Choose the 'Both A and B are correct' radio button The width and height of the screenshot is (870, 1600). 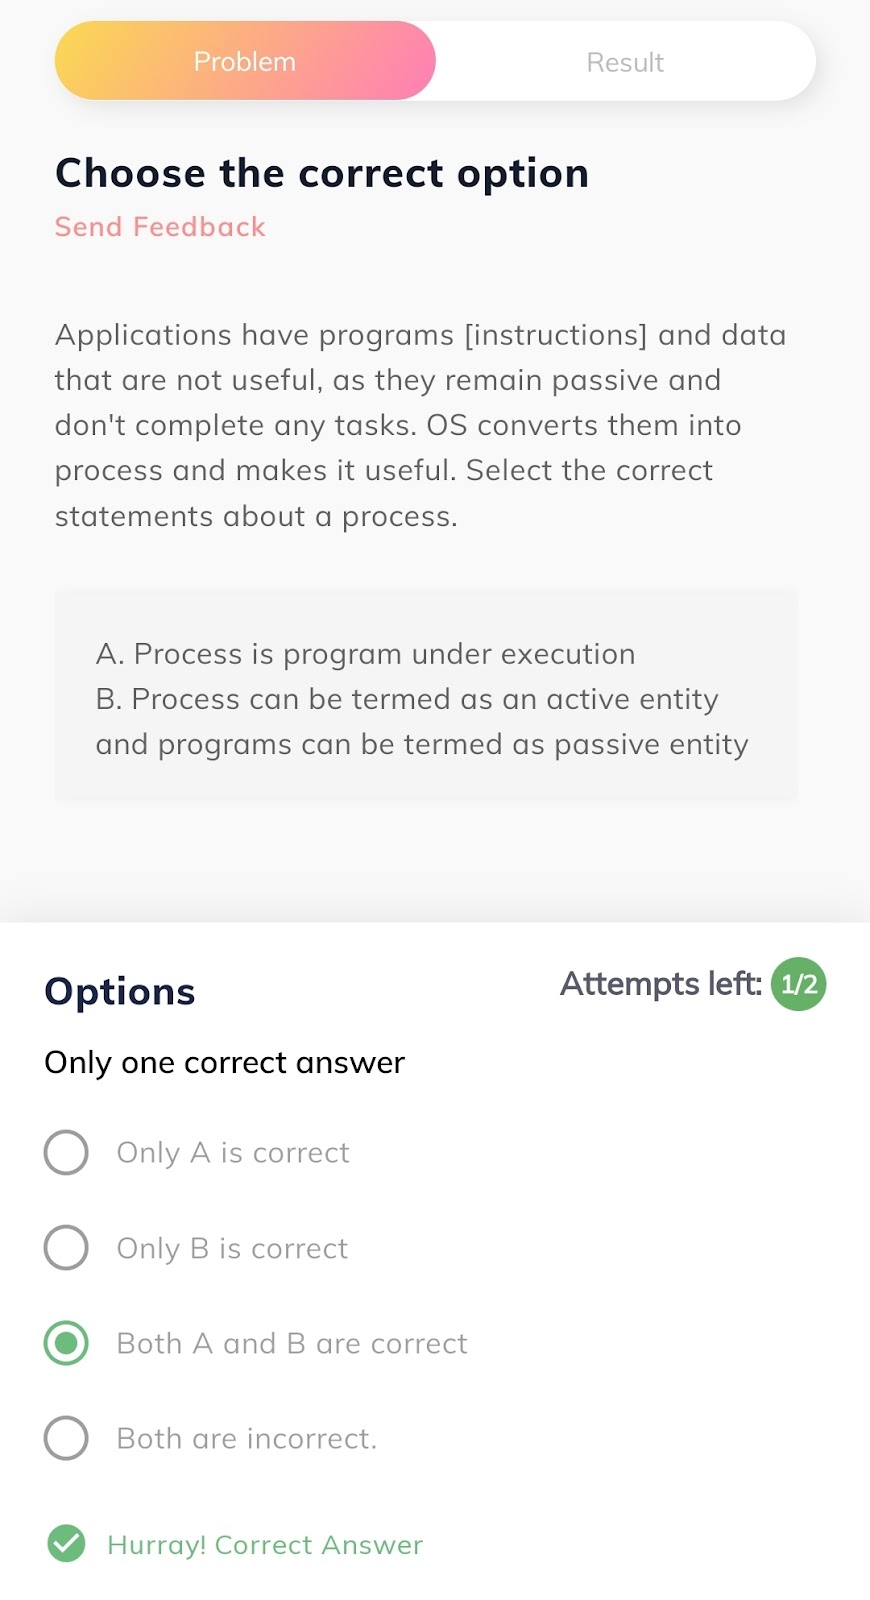[x=66, y=1343]
